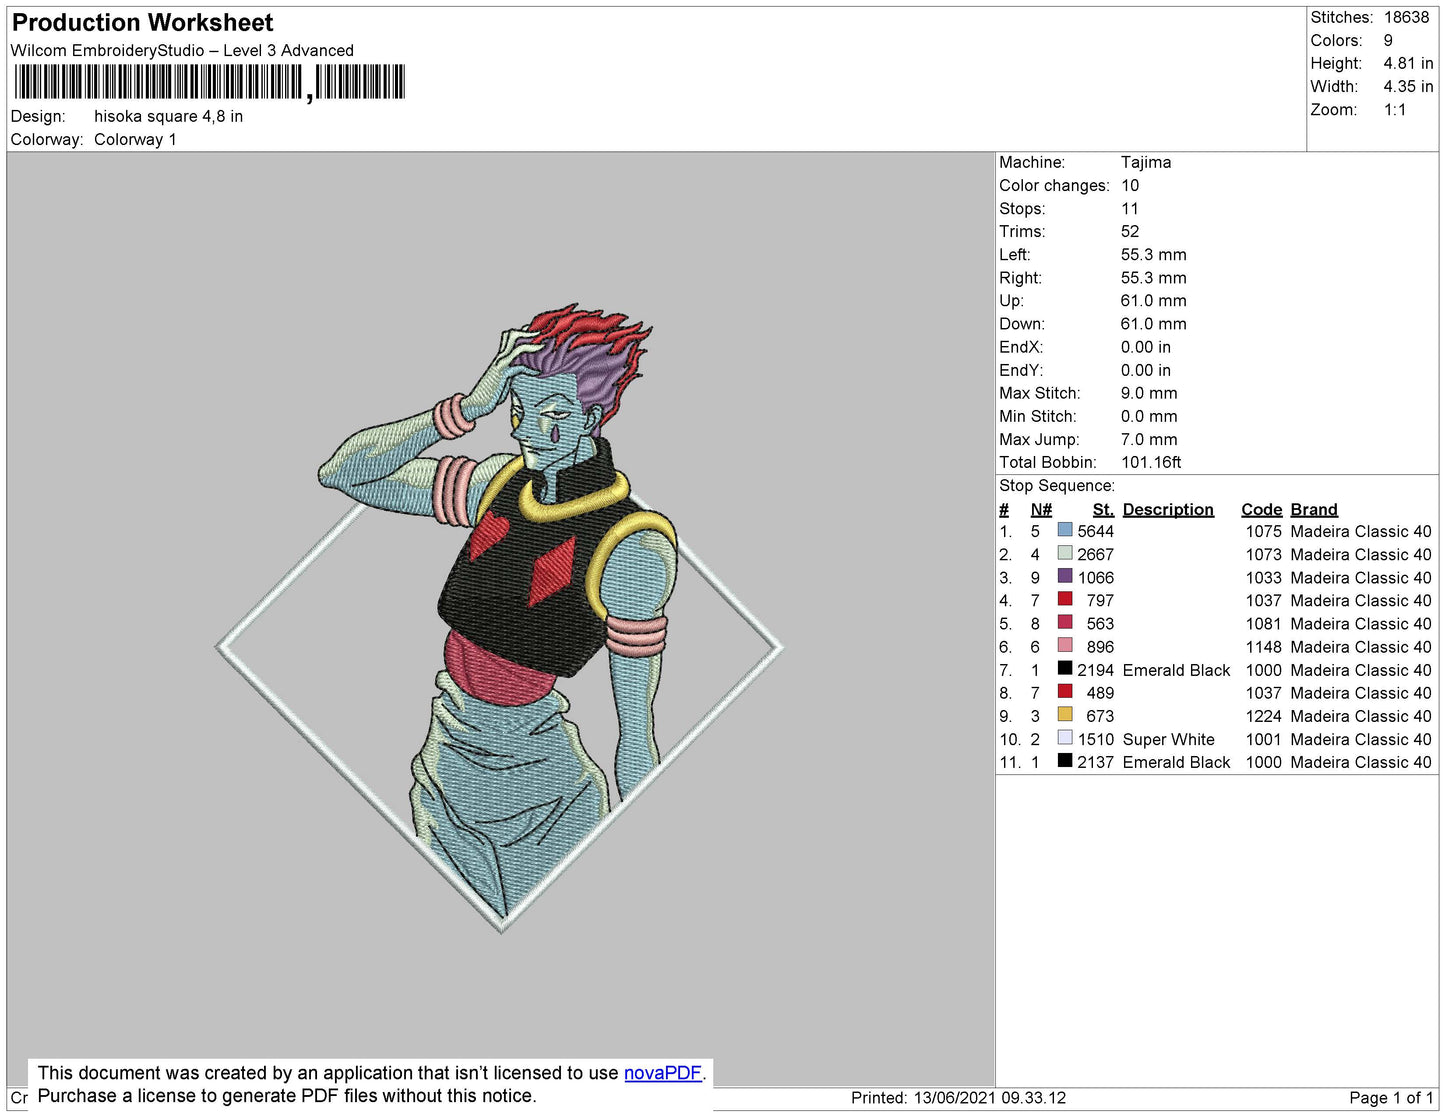Click the Hisoka embroidery design preview
Viewport: 1445px width, 1117px height.
(x=500, y=618)
